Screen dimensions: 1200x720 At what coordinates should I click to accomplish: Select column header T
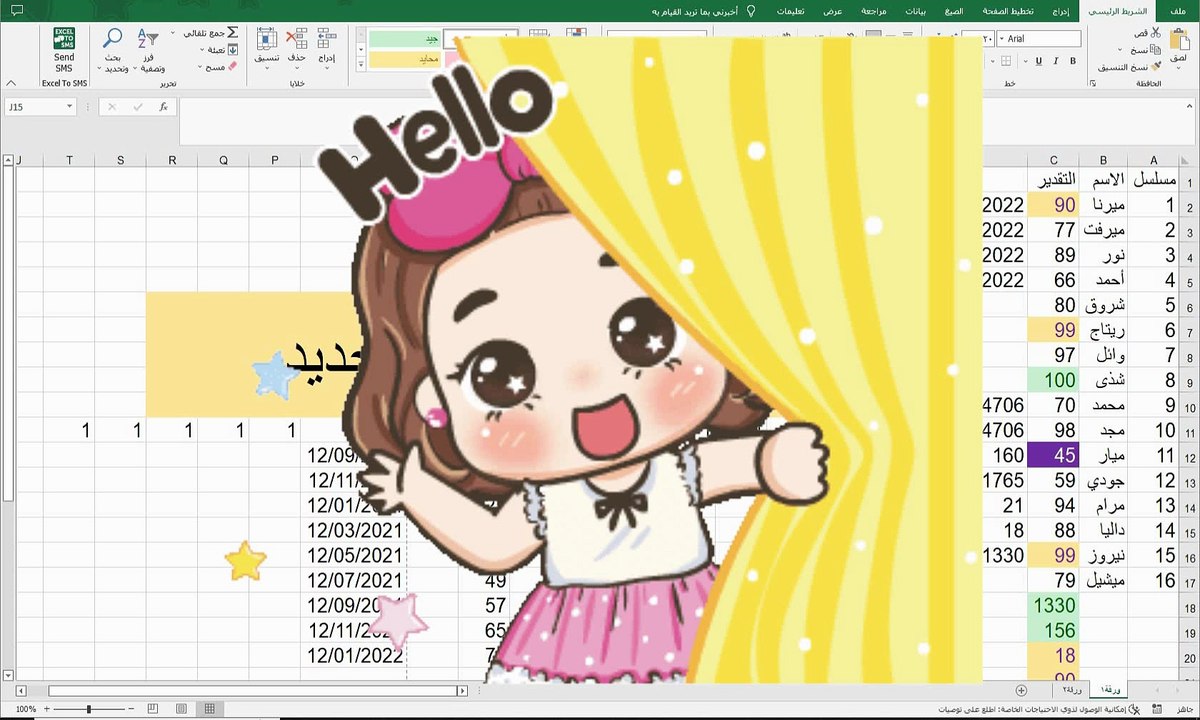pos(69,160)
